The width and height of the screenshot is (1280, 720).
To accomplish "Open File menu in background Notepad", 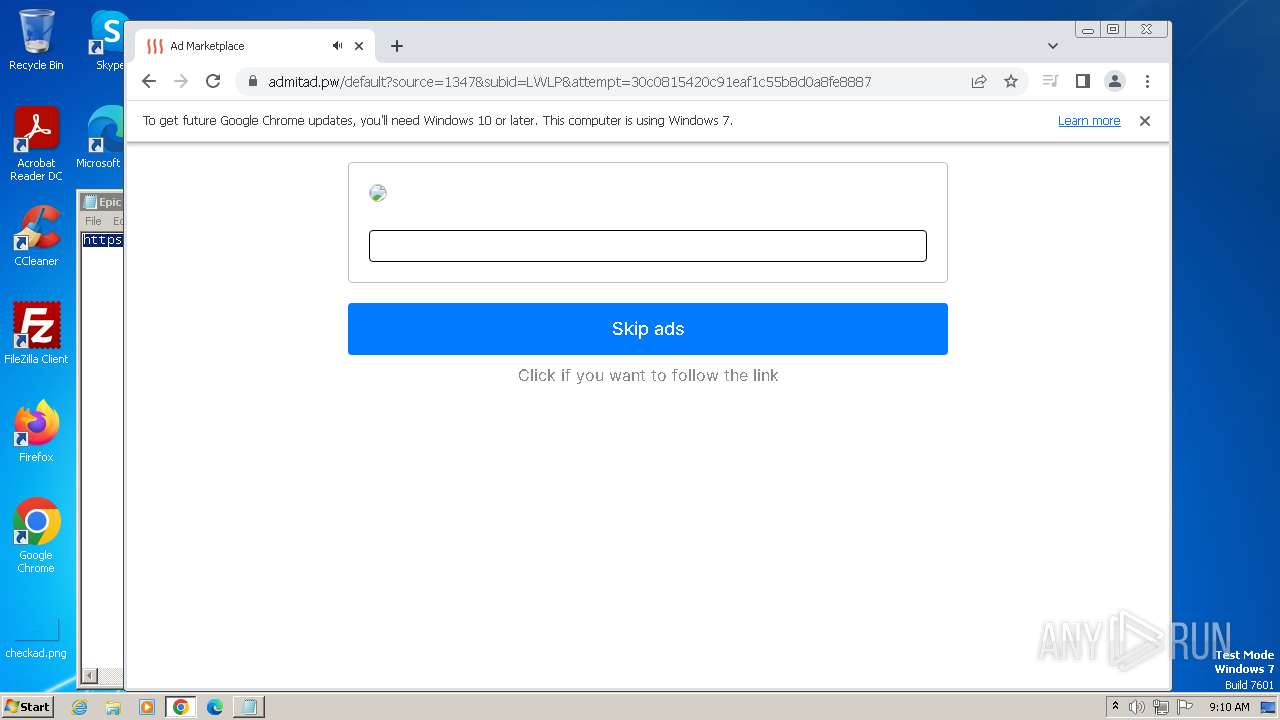I will (x=93, y=221).
